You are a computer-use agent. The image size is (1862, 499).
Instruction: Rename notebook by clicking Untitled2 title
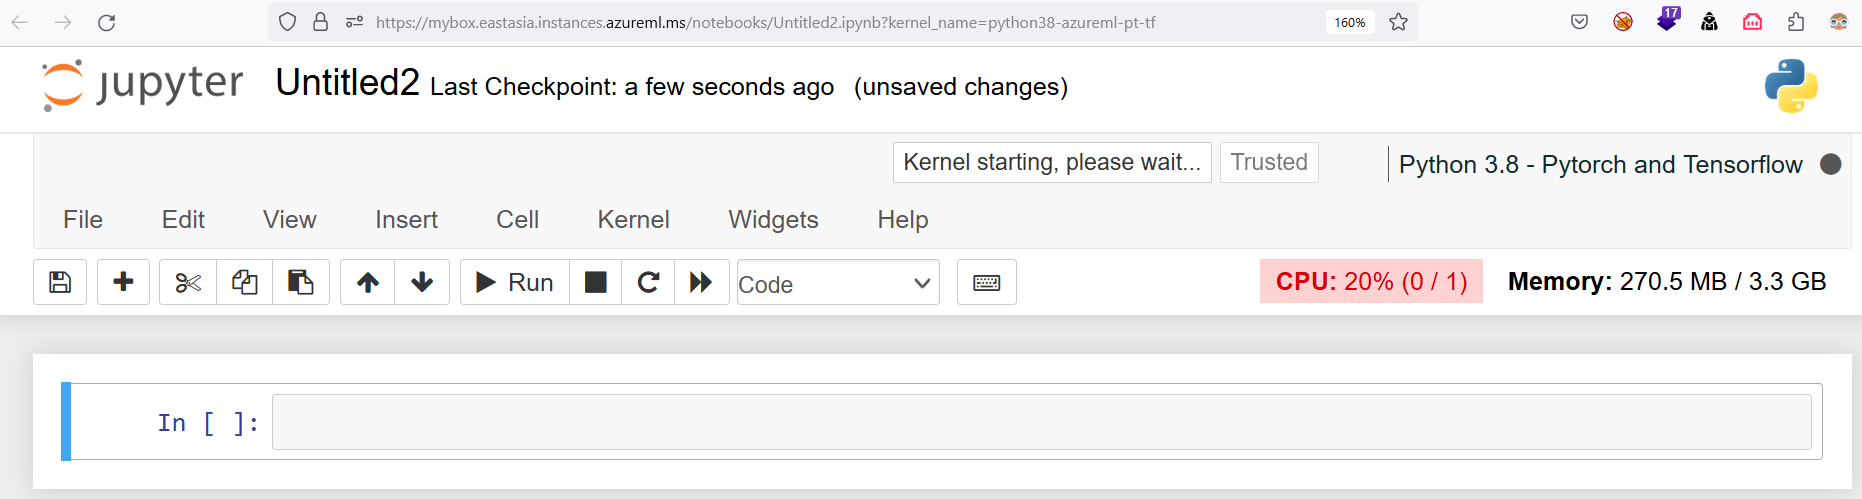pyautogui.click(x=347, y=83)
